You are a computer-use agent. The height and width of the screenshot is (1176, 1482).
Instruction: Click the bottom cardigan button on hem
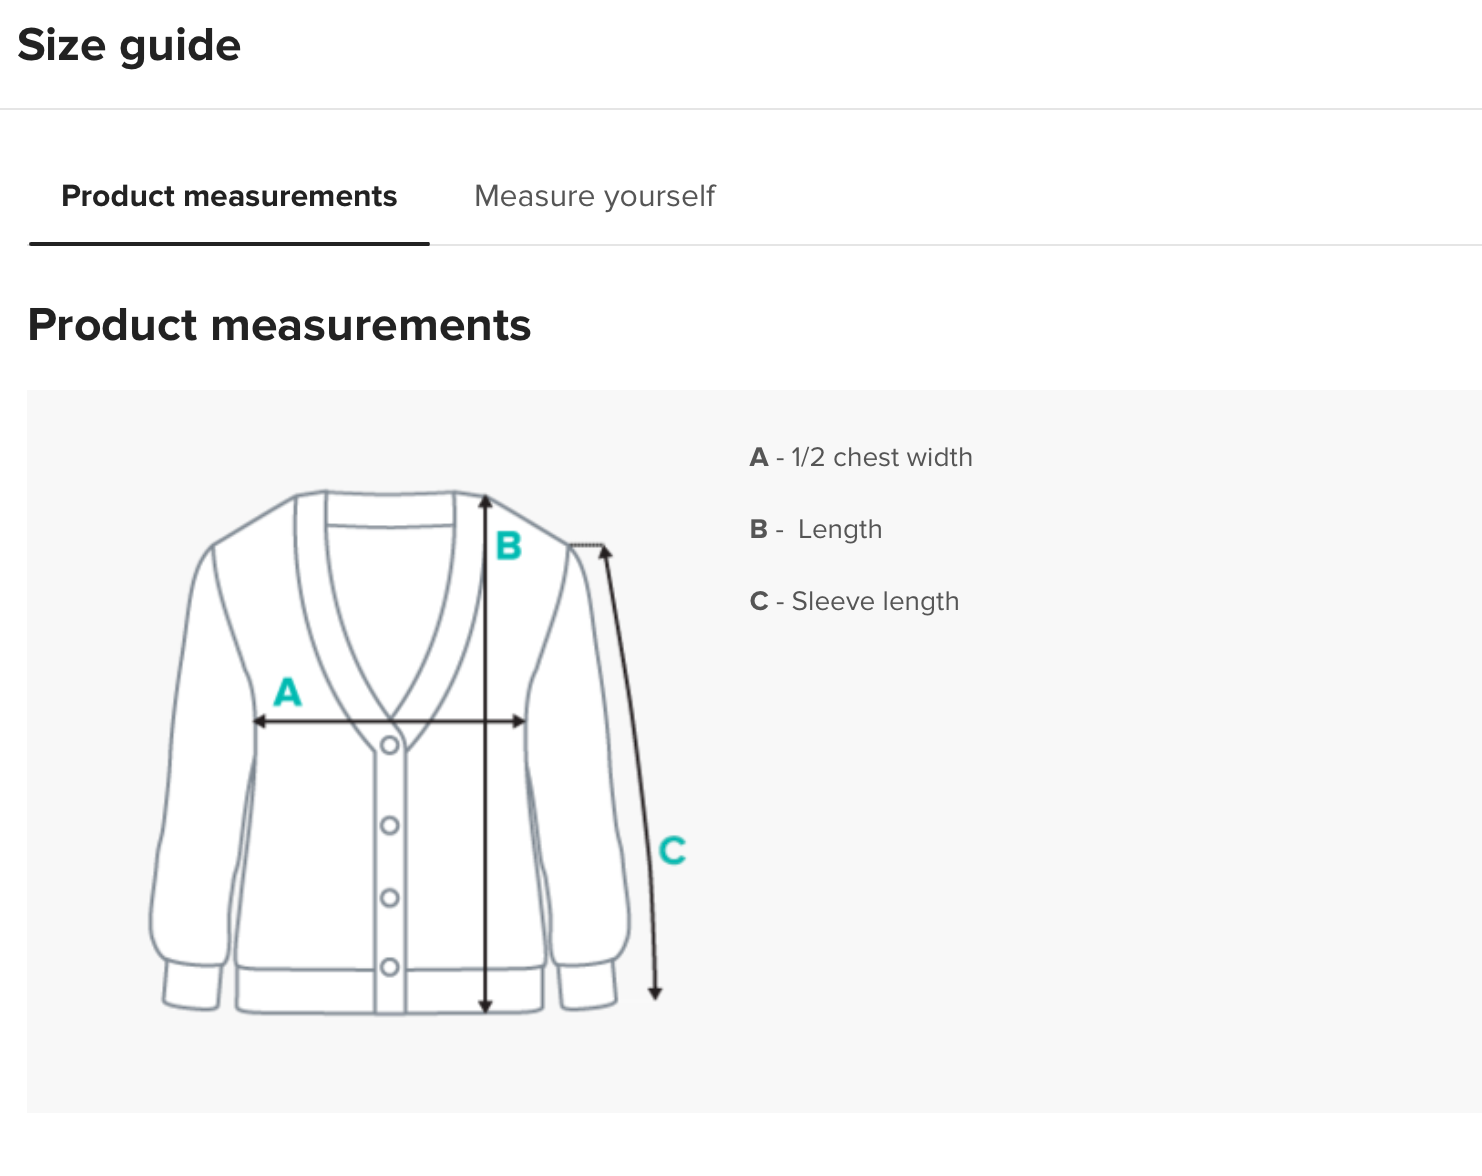tap(390, 967)
